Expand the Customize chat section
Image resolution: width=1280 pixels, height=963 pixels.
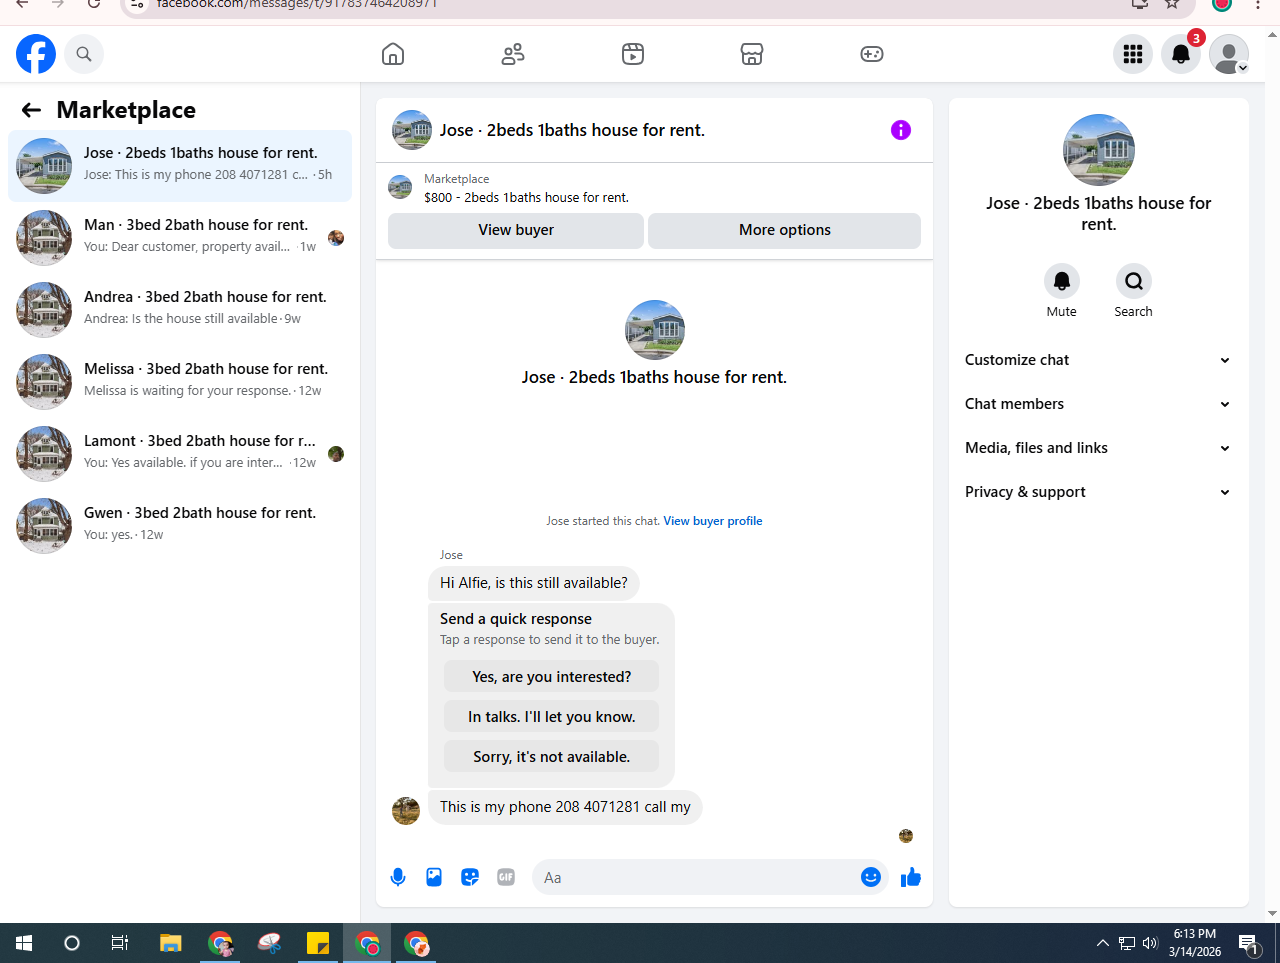coord(1098,360)
